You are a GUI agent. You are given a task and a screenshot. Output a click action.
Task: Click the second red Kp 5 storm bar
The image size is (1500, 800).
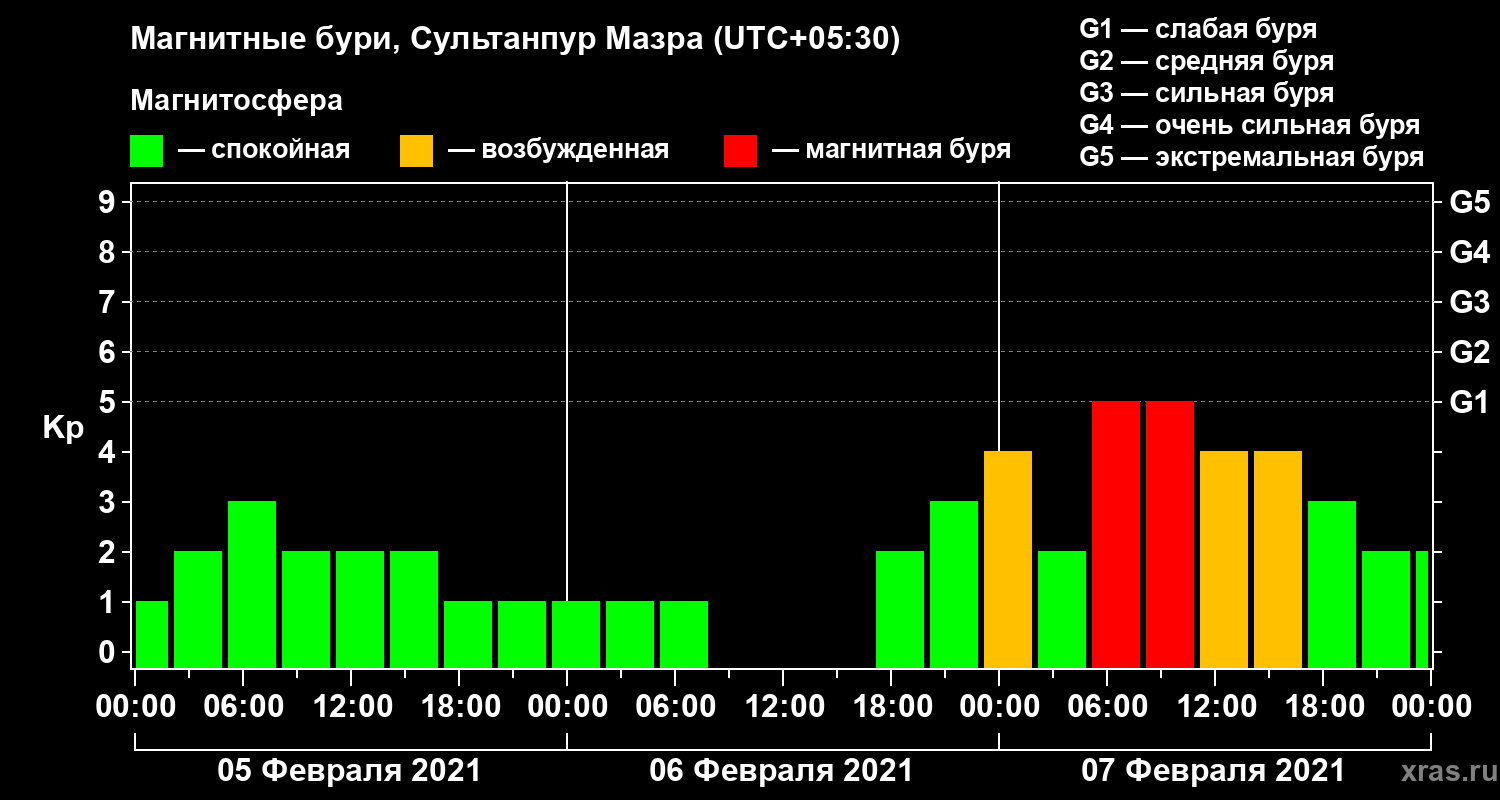(x=1170, y=535)
